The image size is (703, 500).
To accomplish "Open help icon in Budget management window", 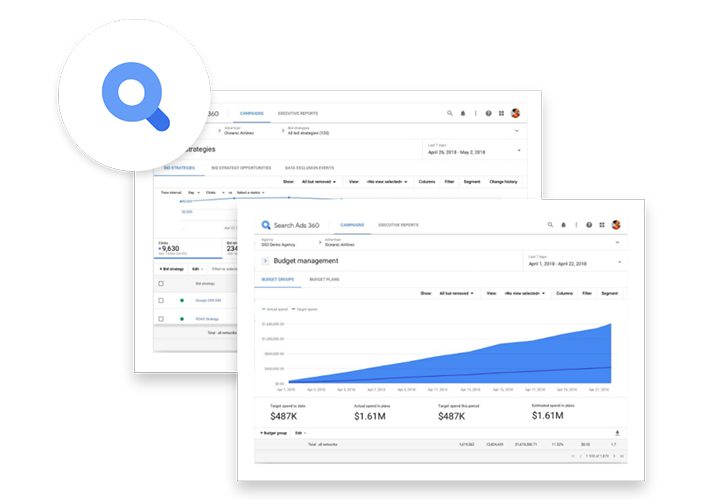I will click(x=589, y=225).
